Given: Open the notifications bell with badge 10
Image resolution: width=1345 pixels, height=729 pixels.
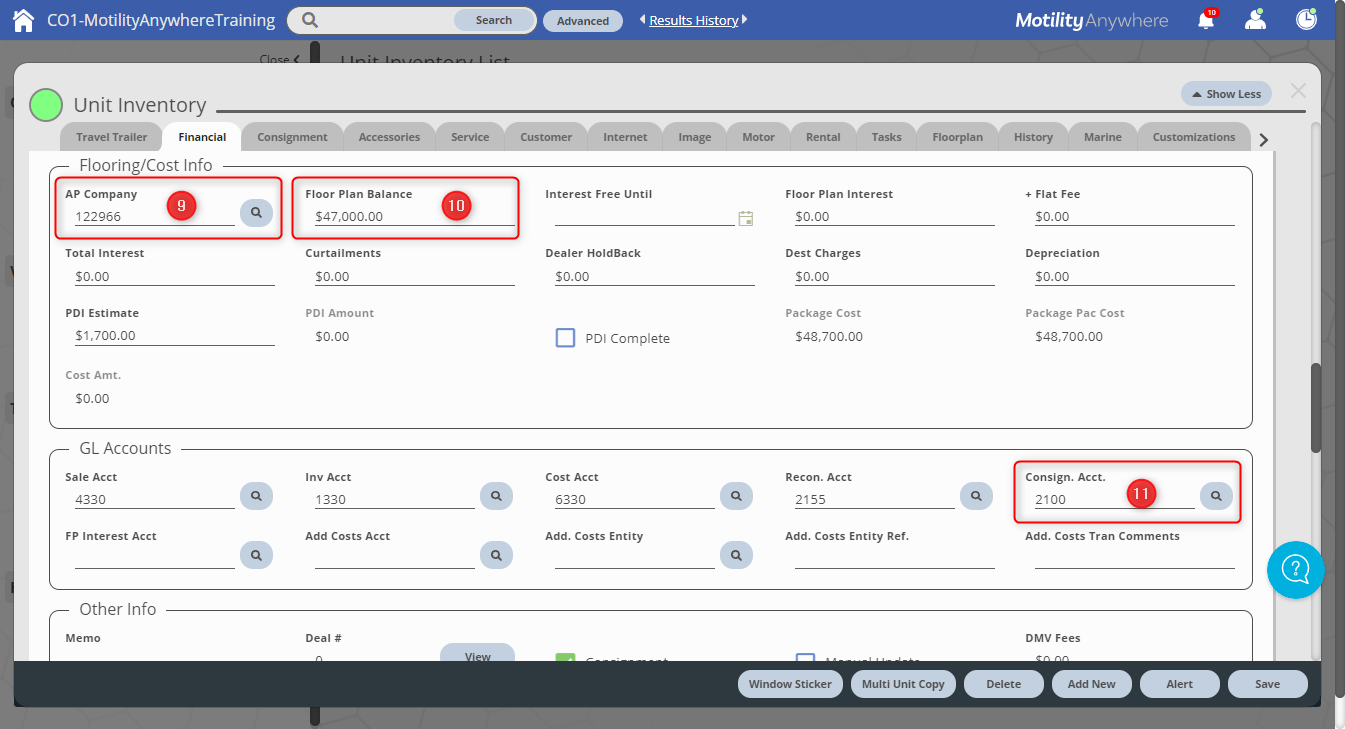Looking at the screenshot, I should tap(1205, 19).
